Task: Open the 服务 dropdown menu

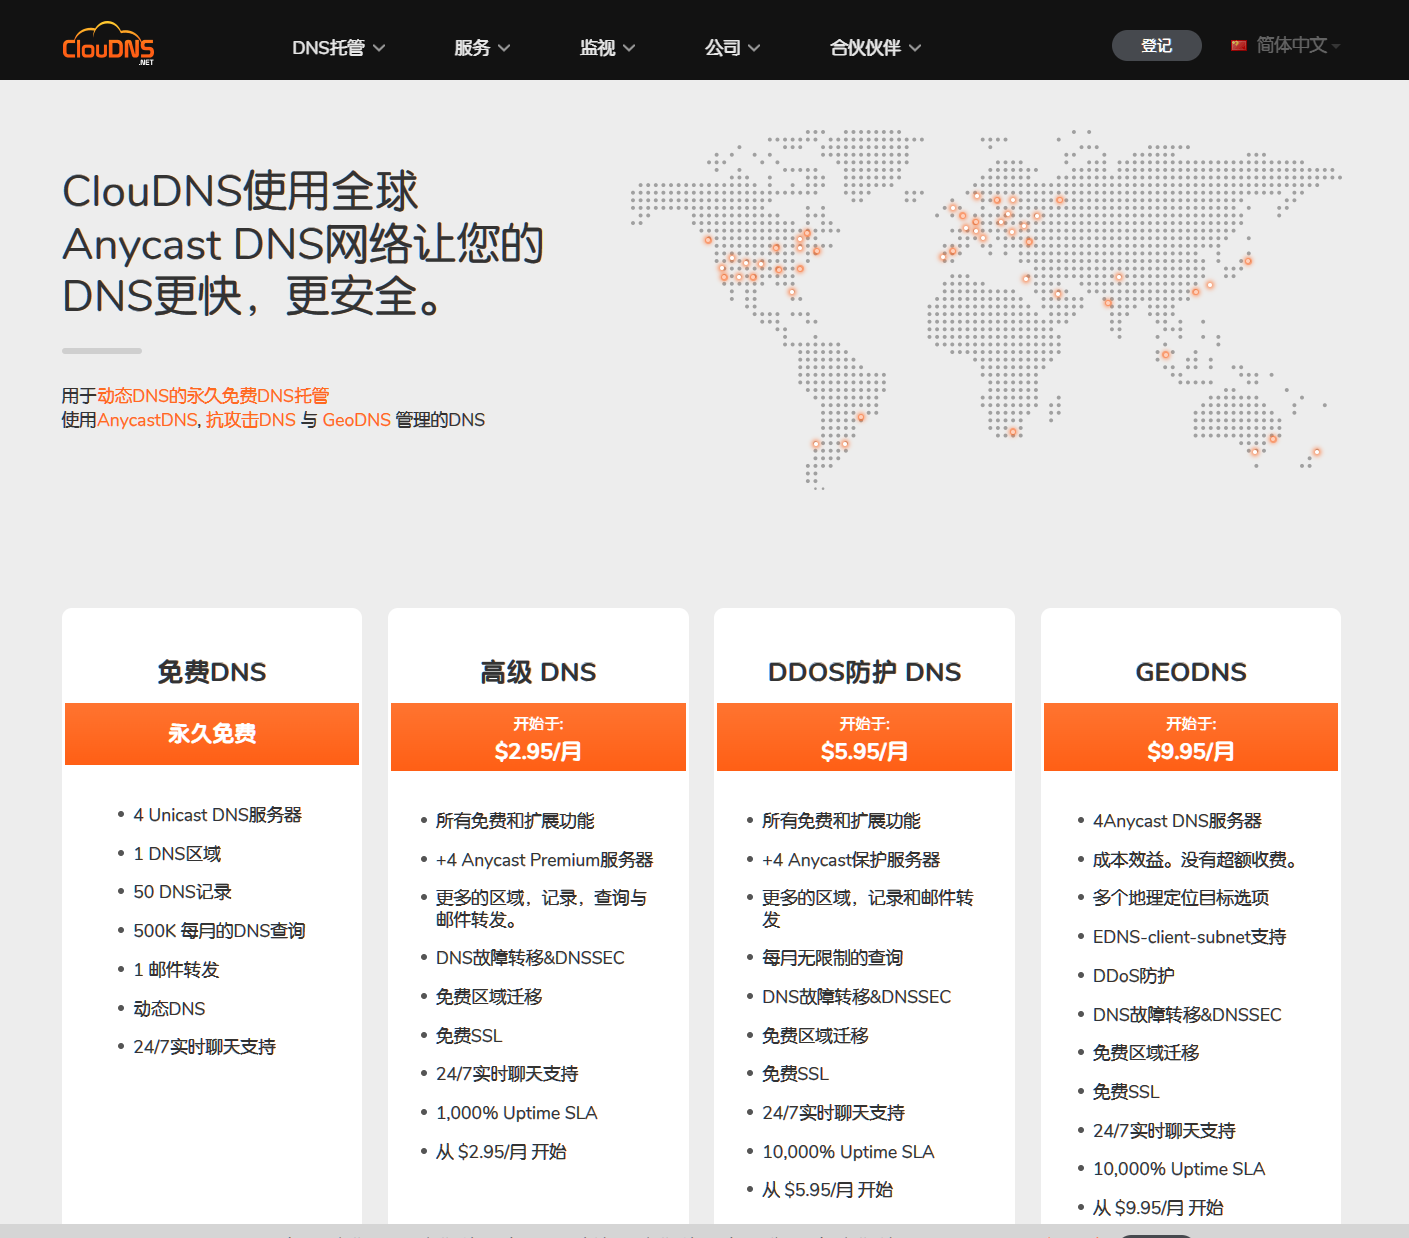Action: point(481,48)
